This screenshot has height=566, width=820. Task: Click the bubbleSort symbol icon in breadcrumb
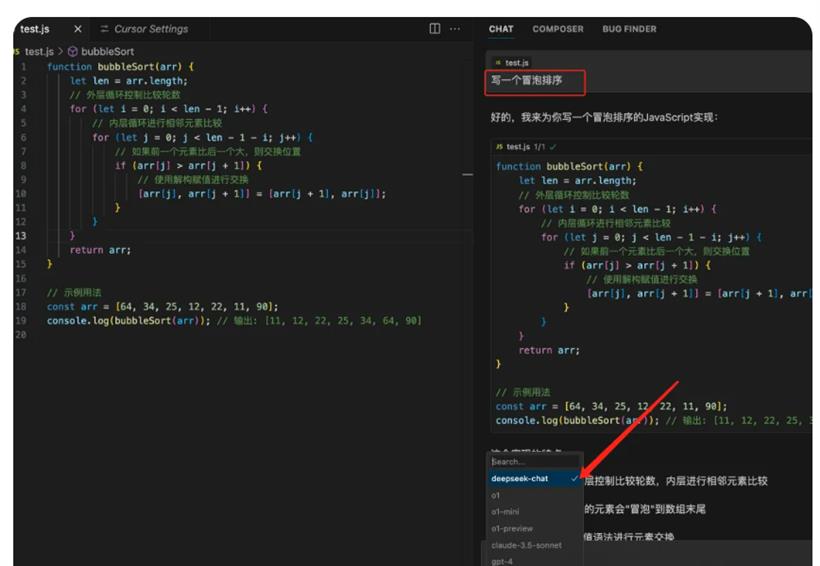point(73,51)
